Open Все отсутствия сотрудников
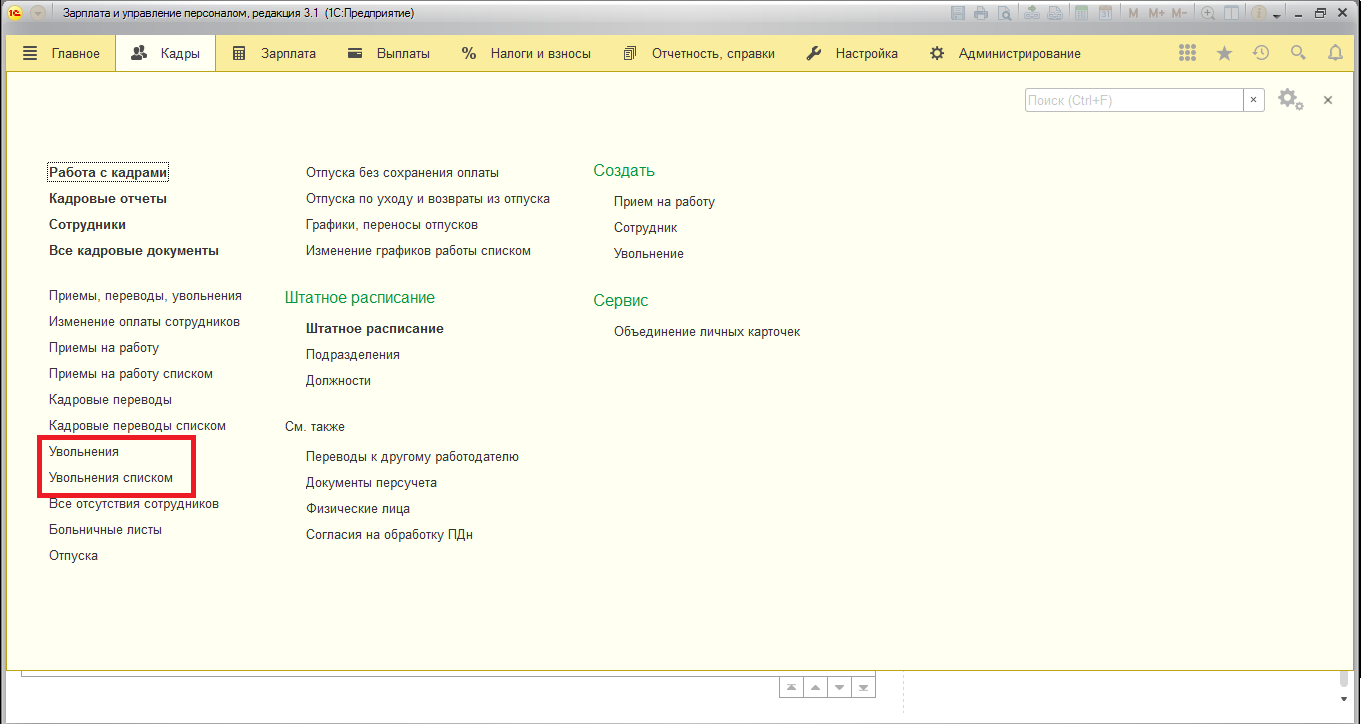Image resolution: width=1362 pixels, height=724 pixels. tap(134, 503)
